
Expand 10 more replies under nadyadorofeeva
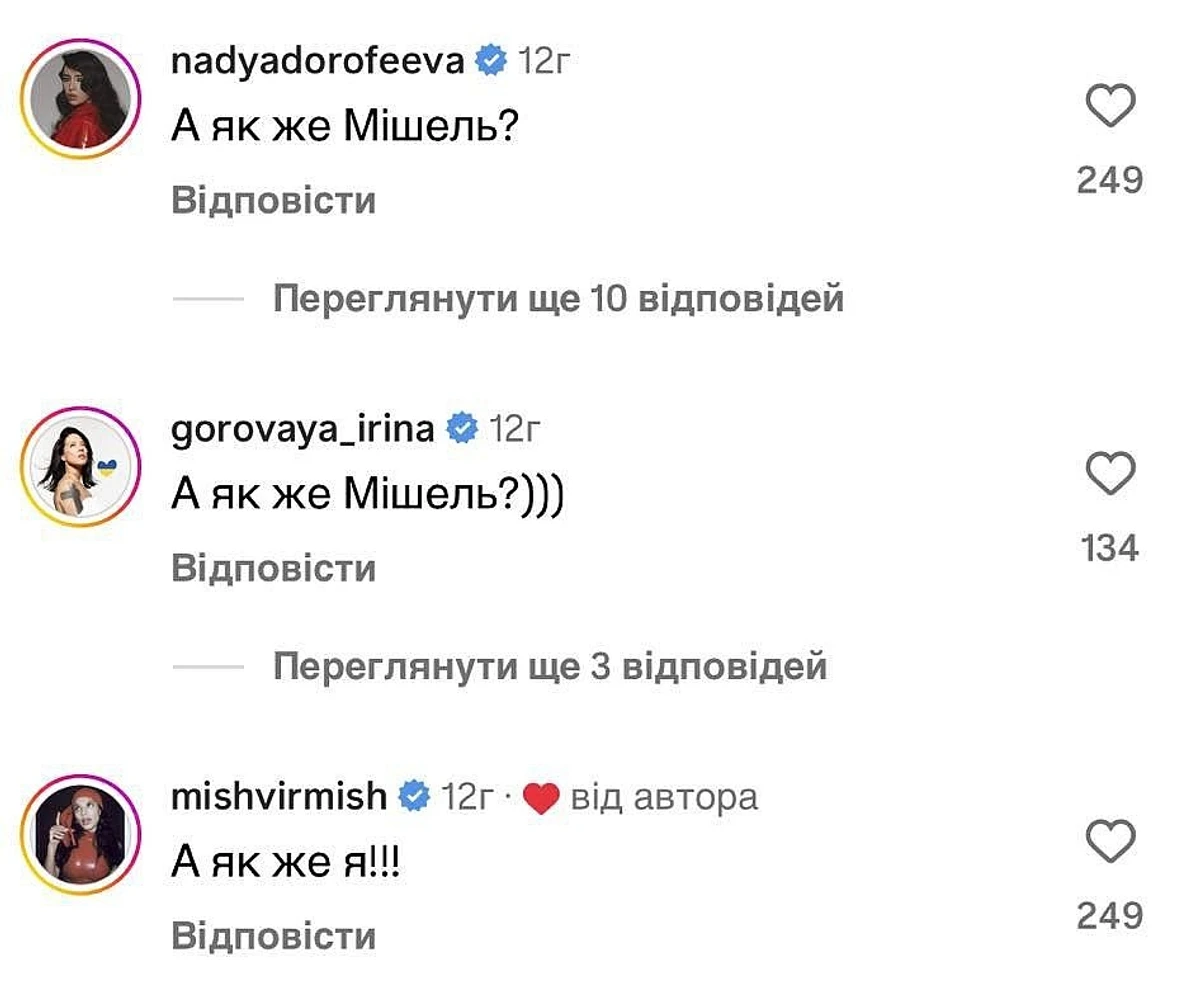558,298
